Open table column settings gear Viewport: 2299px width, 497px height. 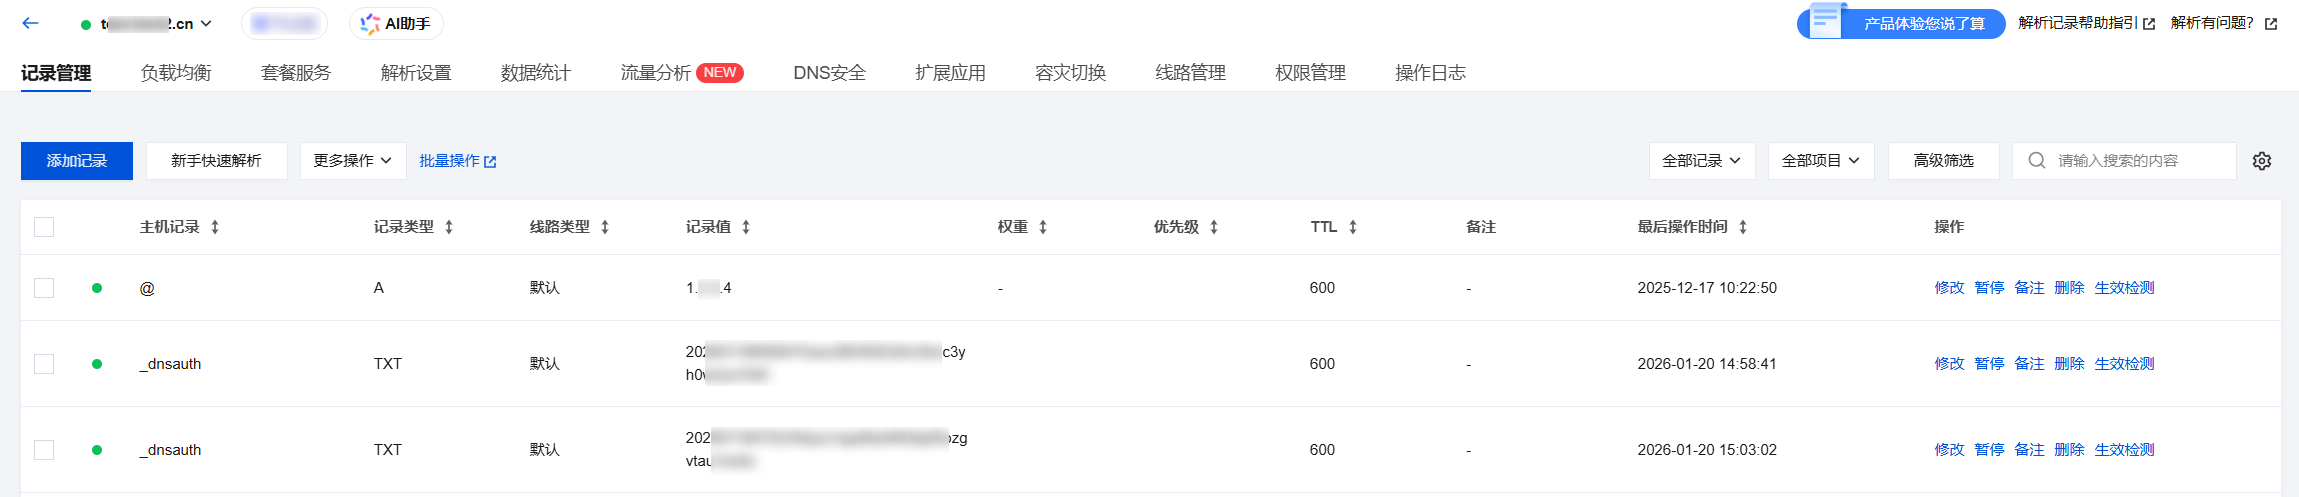pos(2262,161)
